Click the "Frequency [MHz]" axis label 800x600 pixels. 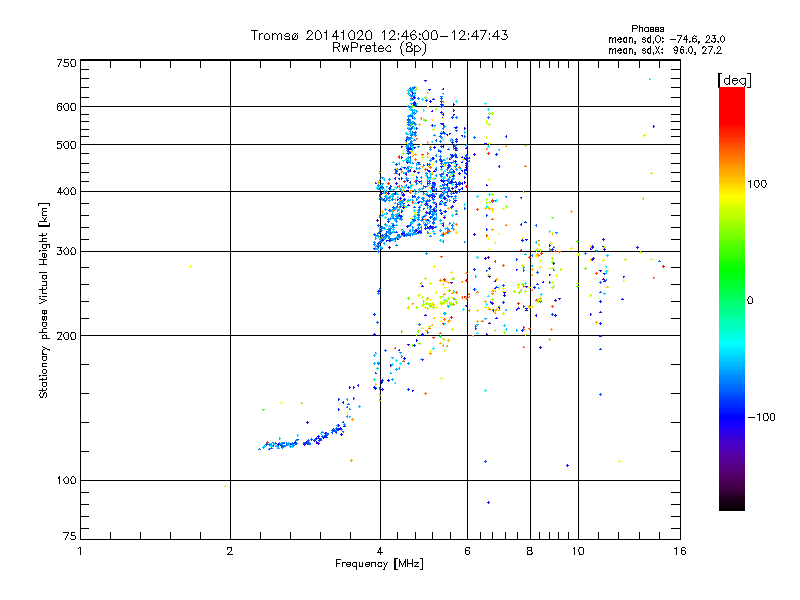click(x=379, y=564)
